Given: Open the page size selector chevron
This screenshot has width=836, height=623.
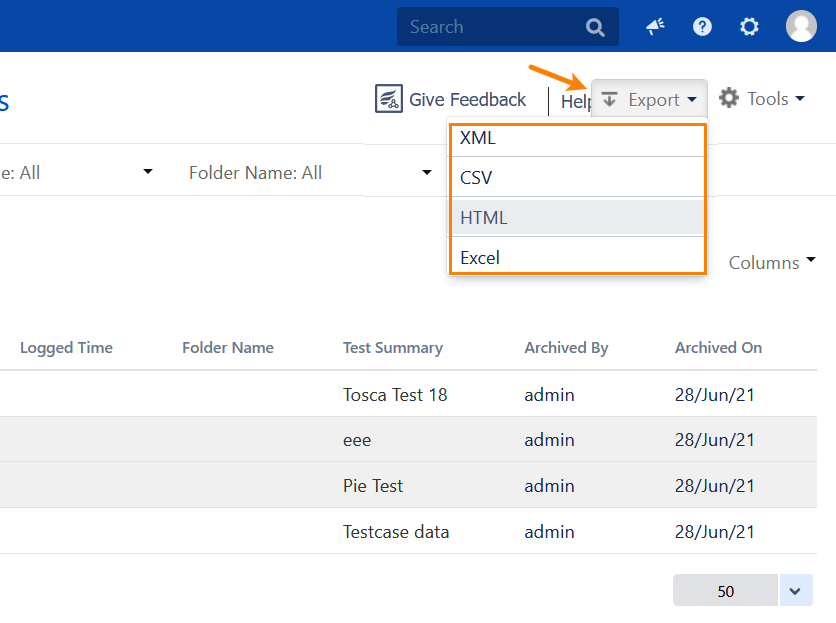Looking at the screenshot, I should click(796, 590).
